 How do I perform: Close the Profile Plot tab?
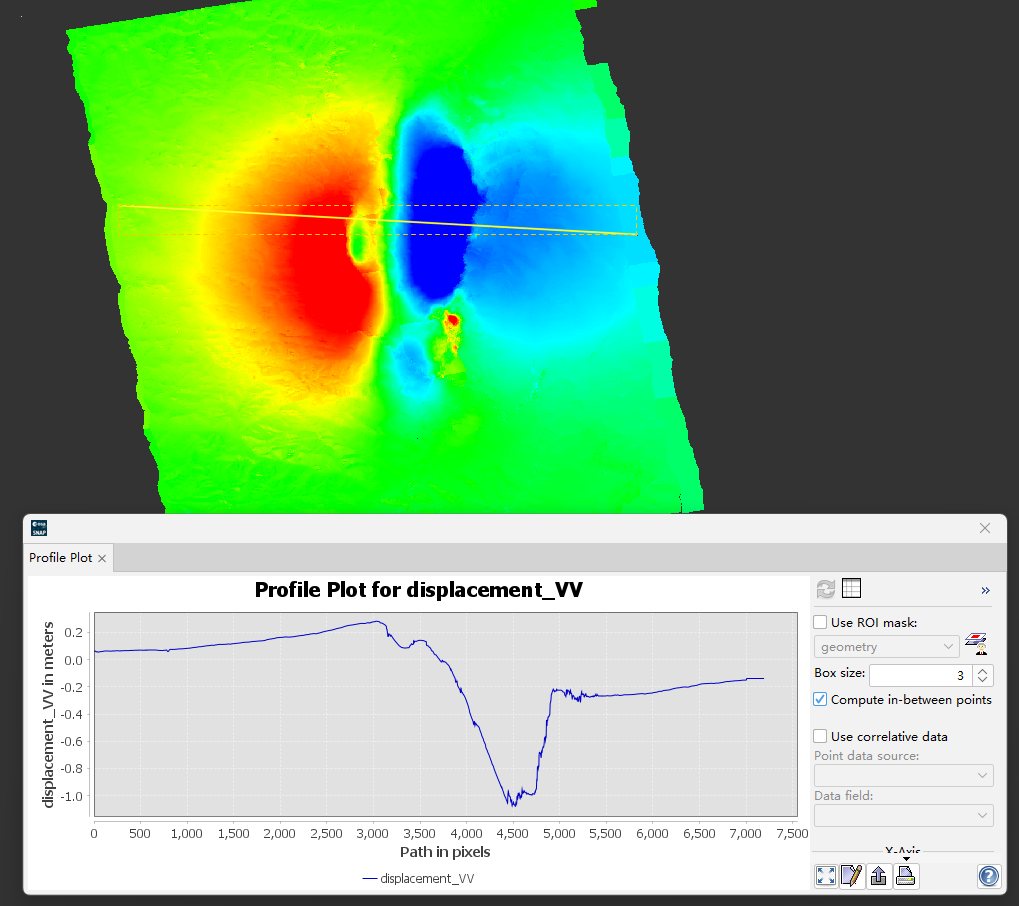pyautogui.click(x=102, y=558)
